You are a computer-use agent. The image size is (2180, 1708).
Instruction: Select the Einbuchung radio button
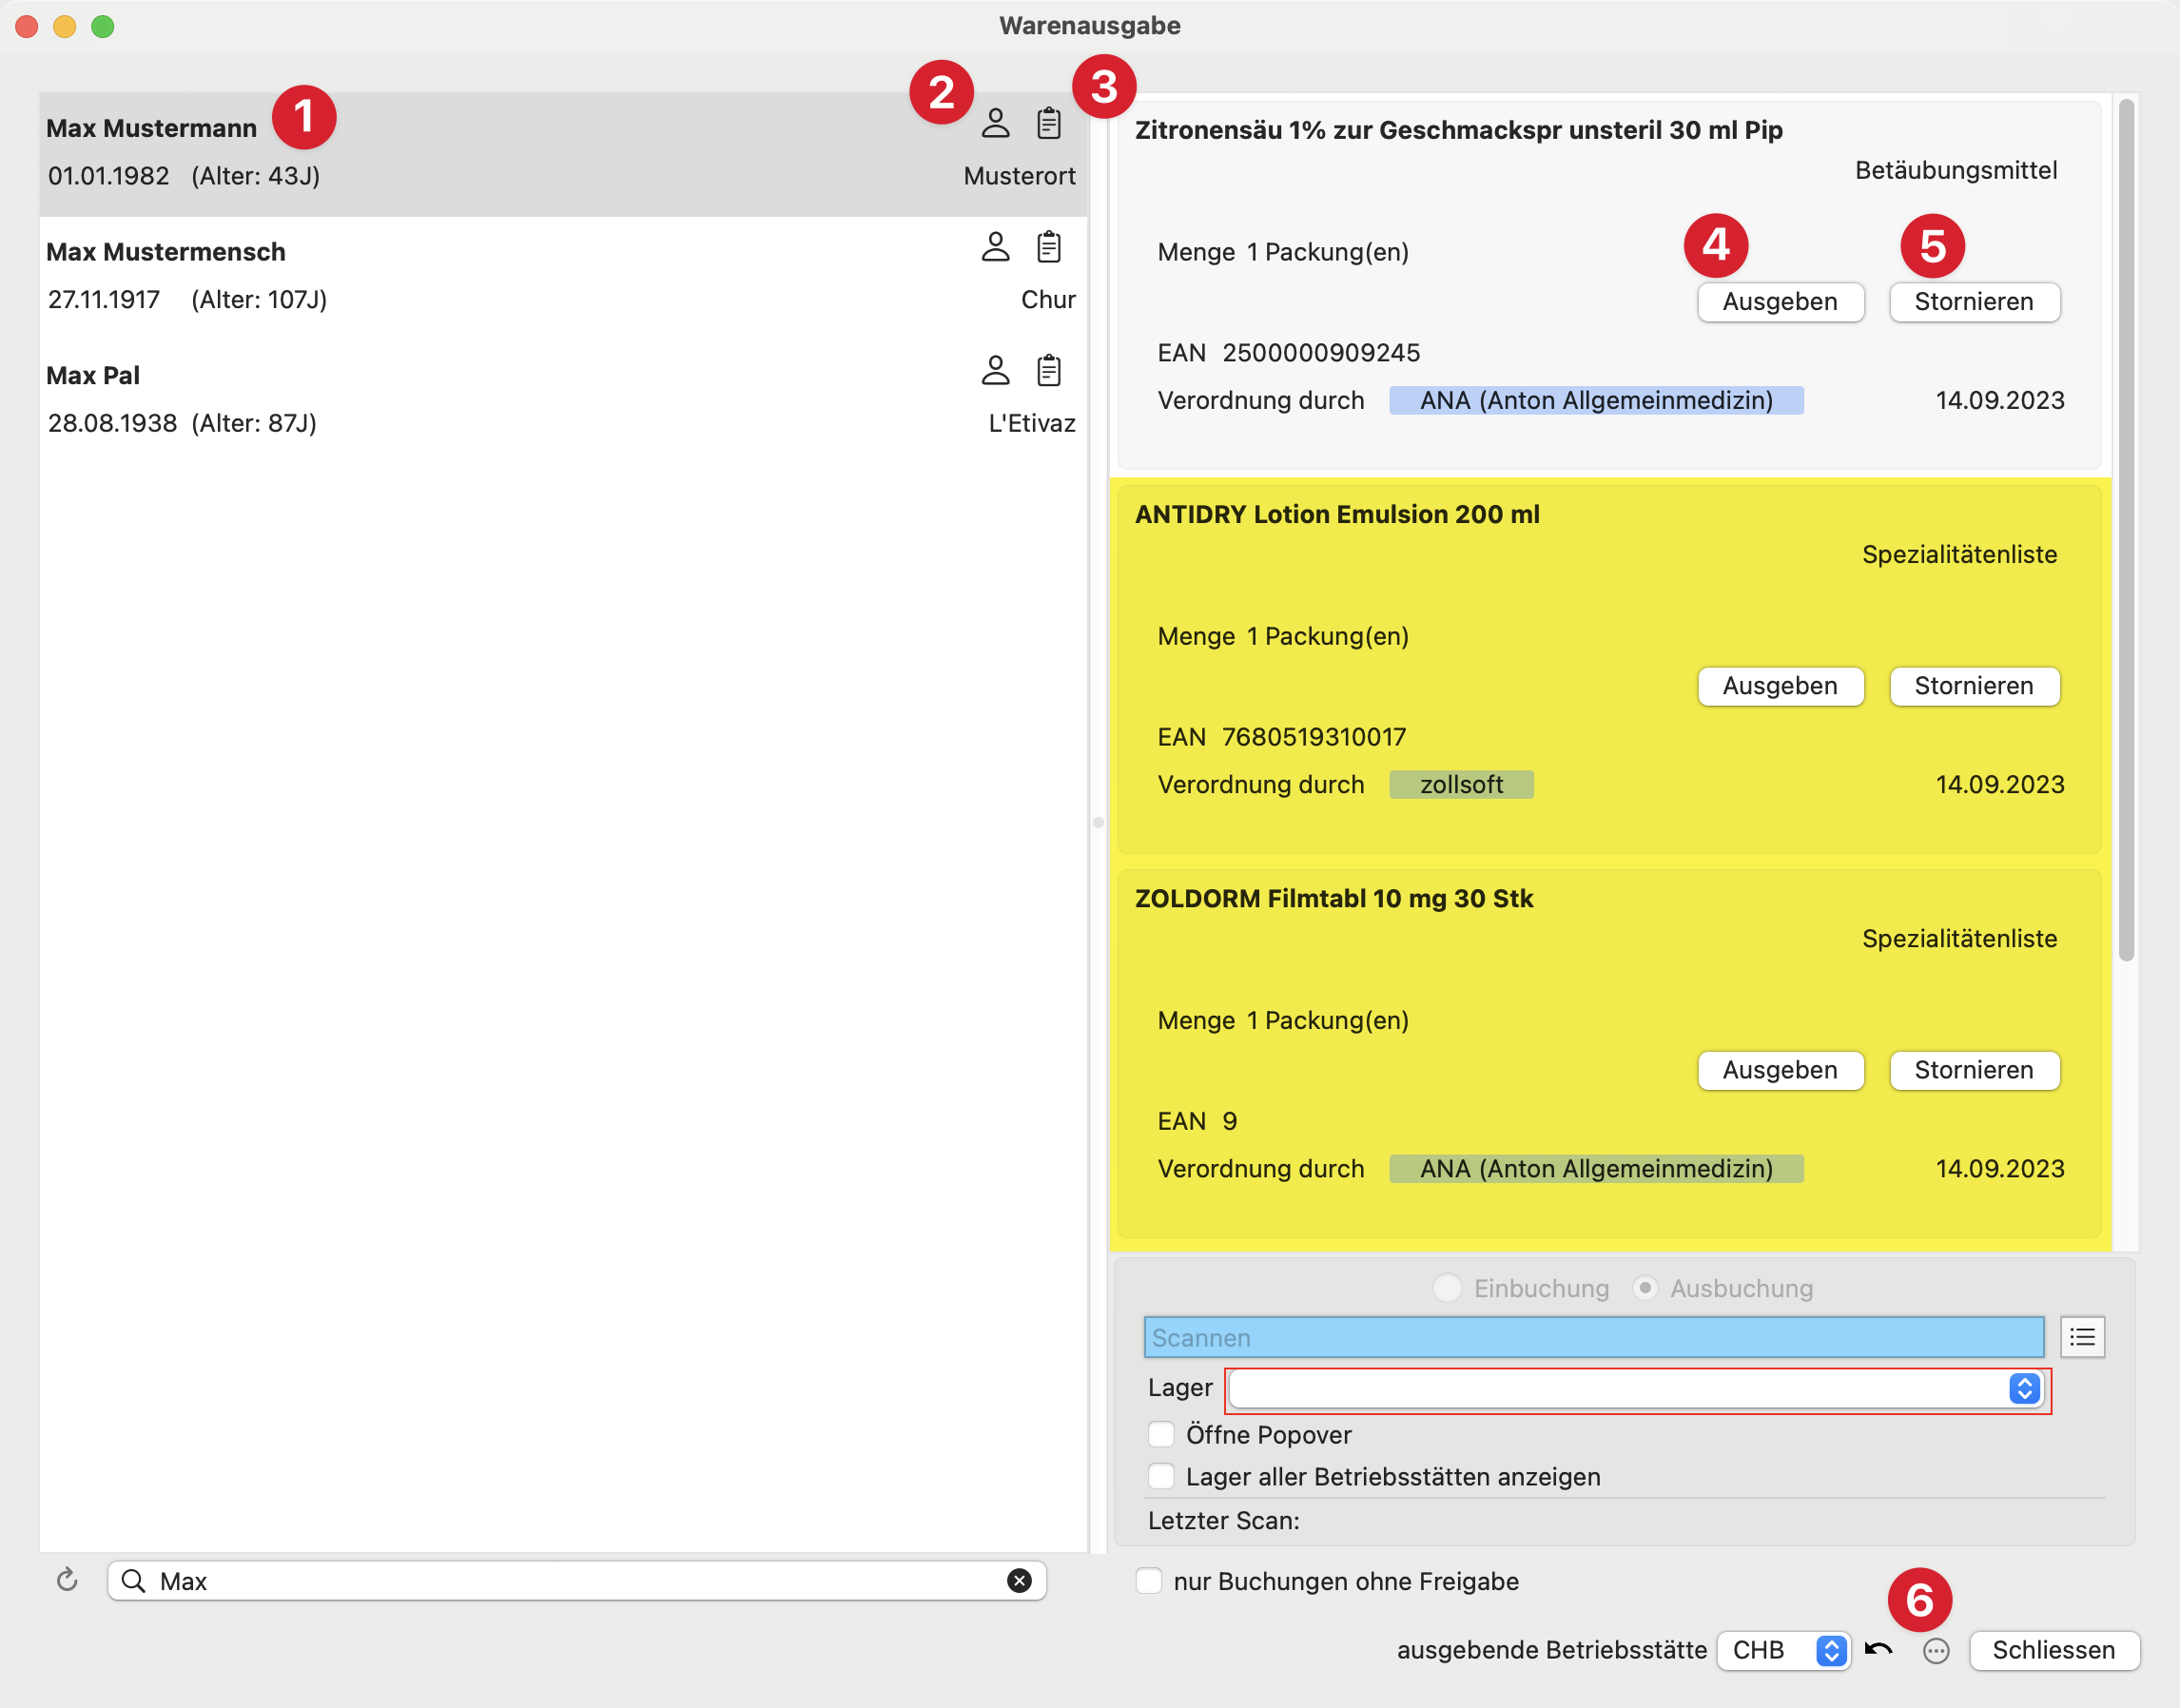pyautogui.click(x=1447, y=1287)
